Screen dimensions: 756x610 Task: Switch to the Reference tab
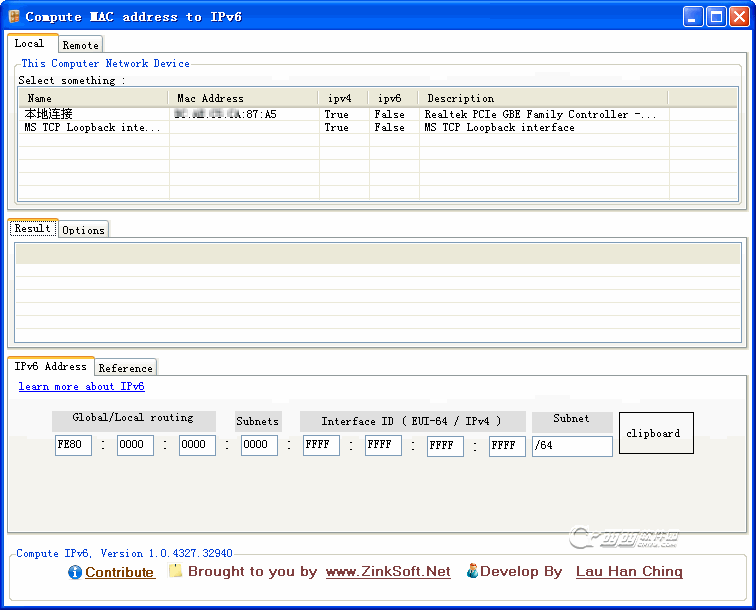[125, 368]
